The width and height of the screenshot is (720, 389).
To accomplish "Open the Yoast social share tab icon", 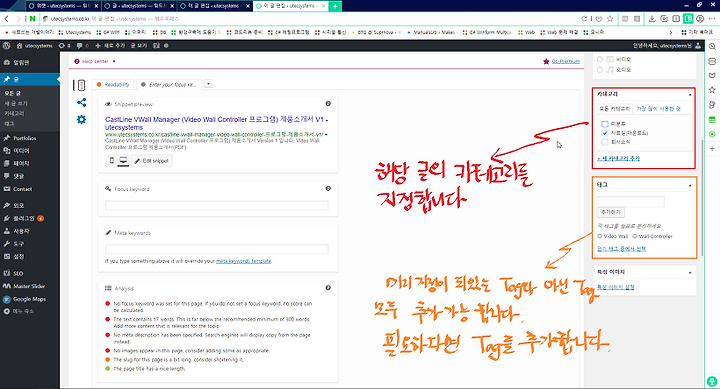I will [81, 102].
